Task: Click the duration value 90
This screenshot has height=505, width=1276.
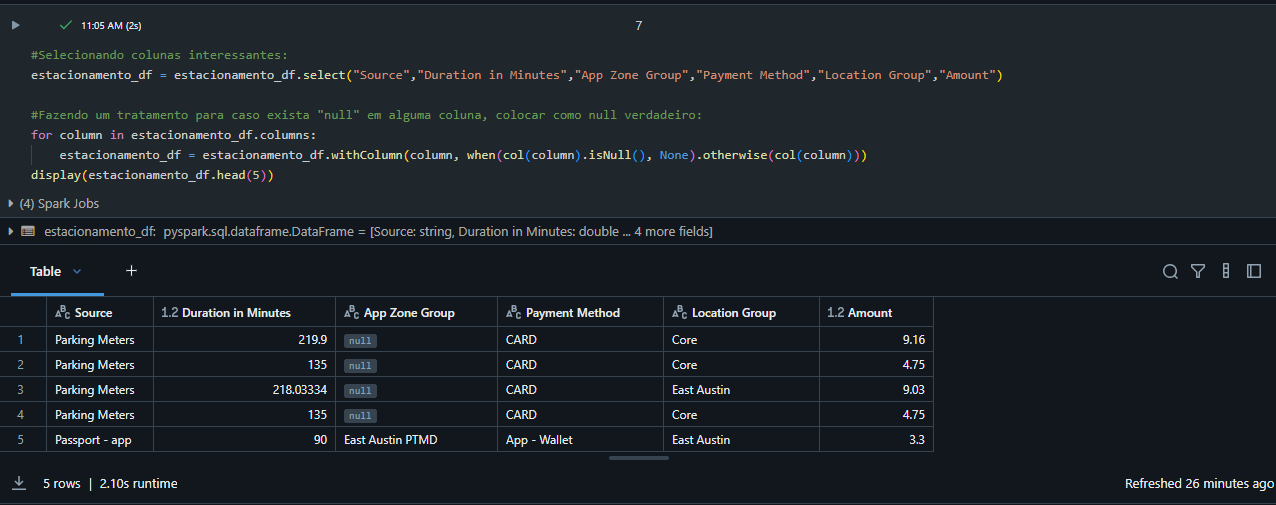Action: 320,439
